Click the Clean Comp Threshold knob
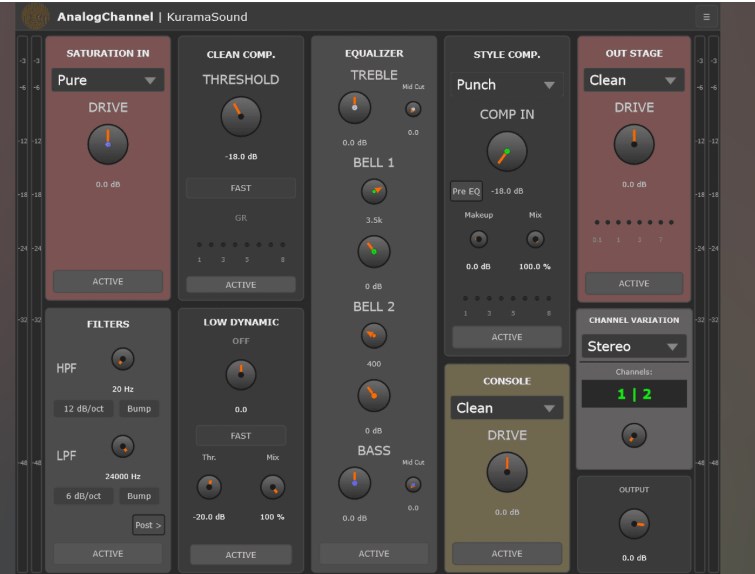Image resolution: width=755 pixels, height=574 pixels. [241, 117]
